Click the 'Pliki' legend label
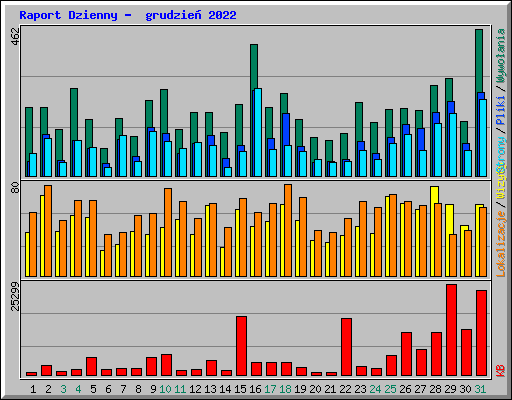512x400 pixels. pyautogui.click(x=501, y=111)
